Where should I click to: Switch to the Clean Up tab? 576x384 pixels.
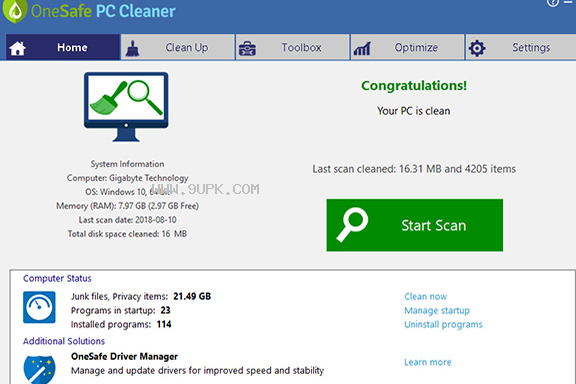(x=178, y=47)
